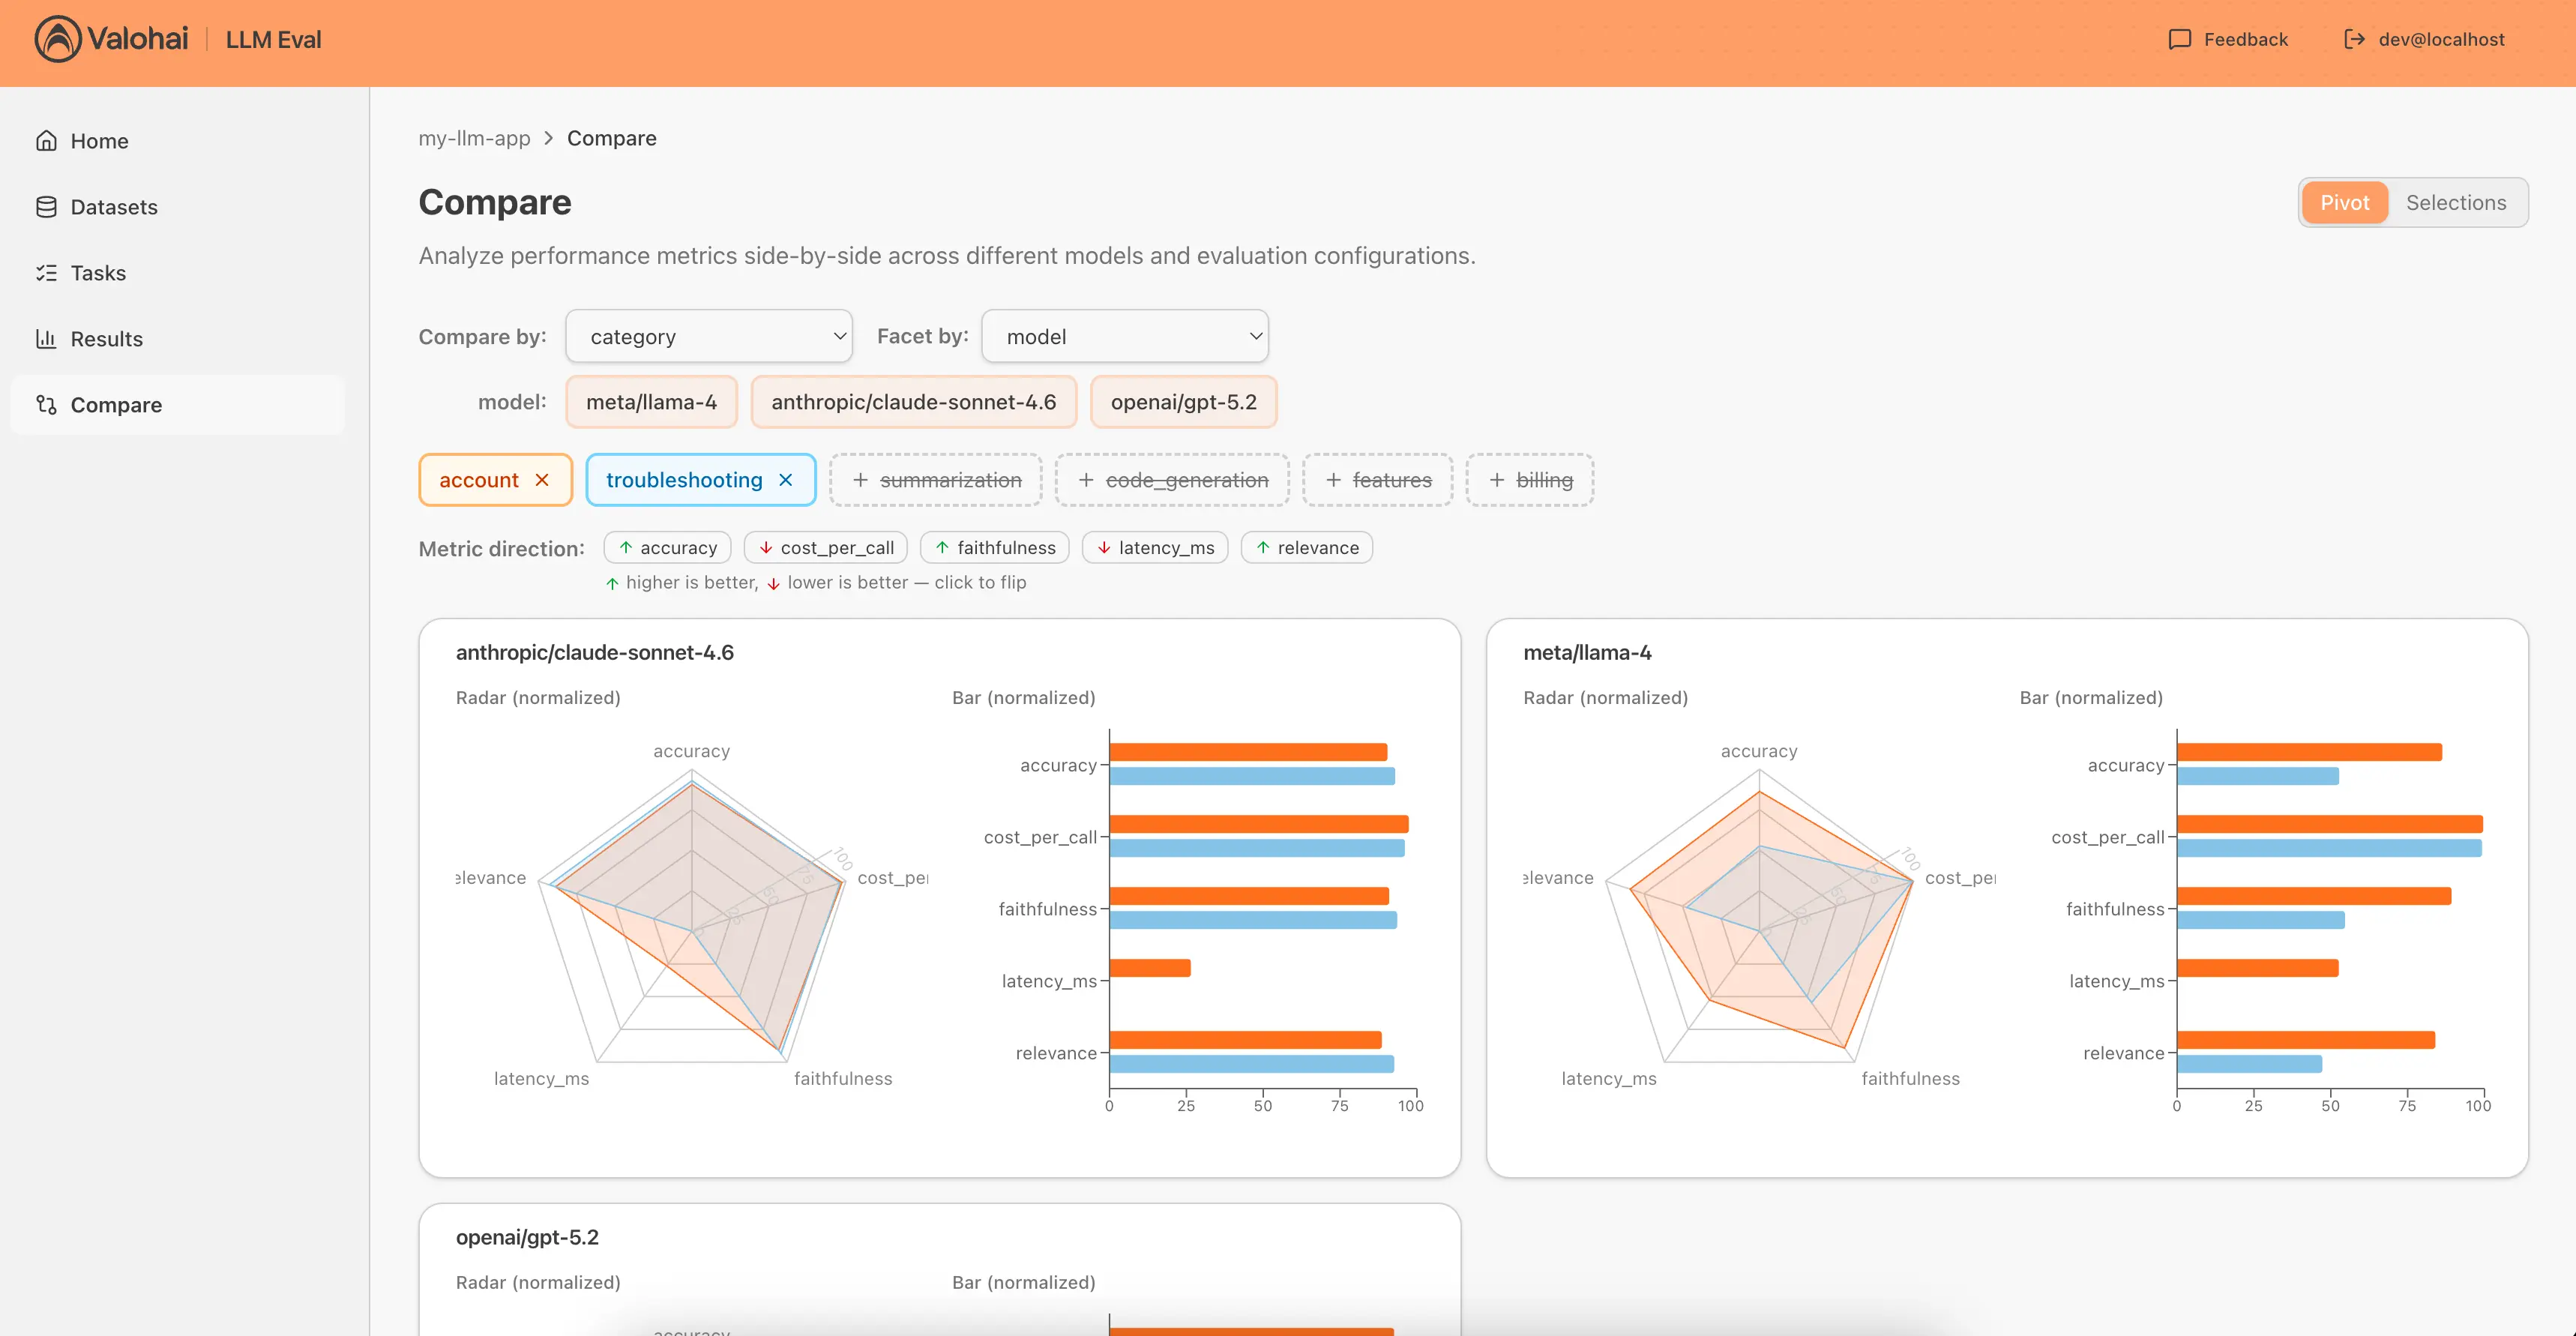Add the summarization category filter
Image resolution: width=2576 pixels, height=1336 pixels.
click(x=935, y=480)
